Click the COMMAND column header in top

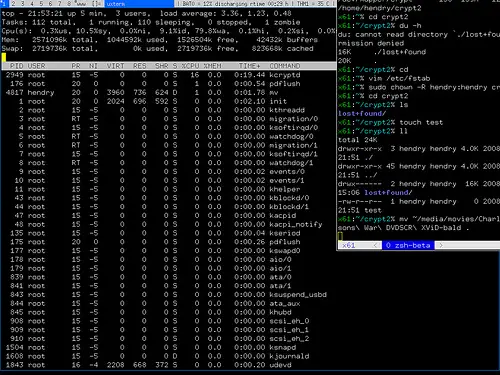click(x=285, y=66)
